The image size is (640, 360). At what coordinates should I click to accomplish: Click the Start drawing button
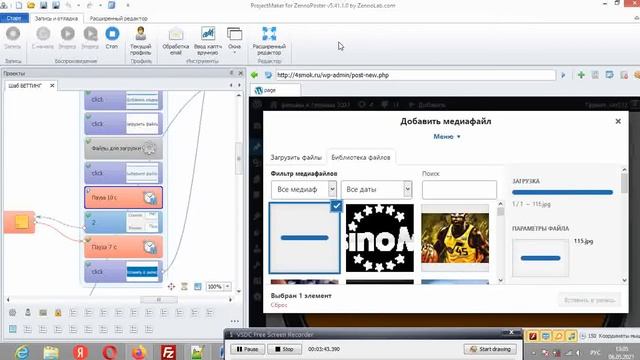[490, 349]
